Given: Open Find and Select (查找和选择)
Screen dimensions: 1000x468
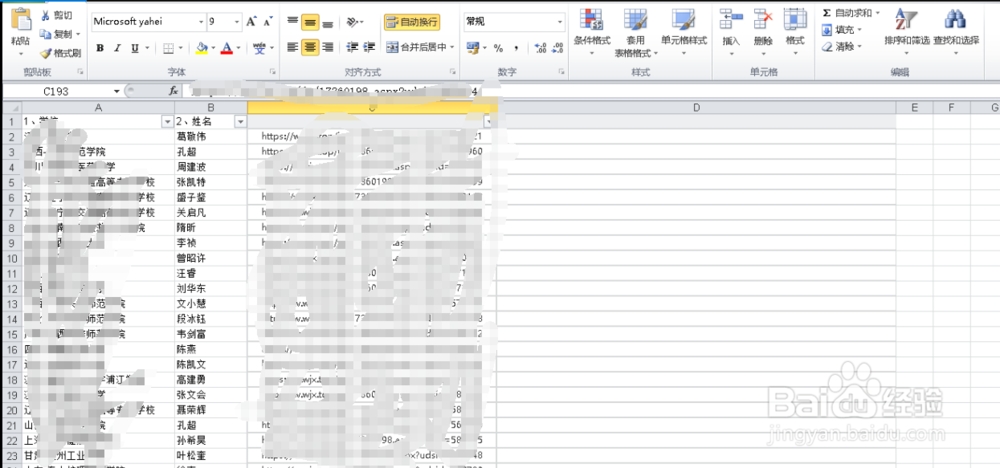Looking at the screenshot, I should [956, 31].
